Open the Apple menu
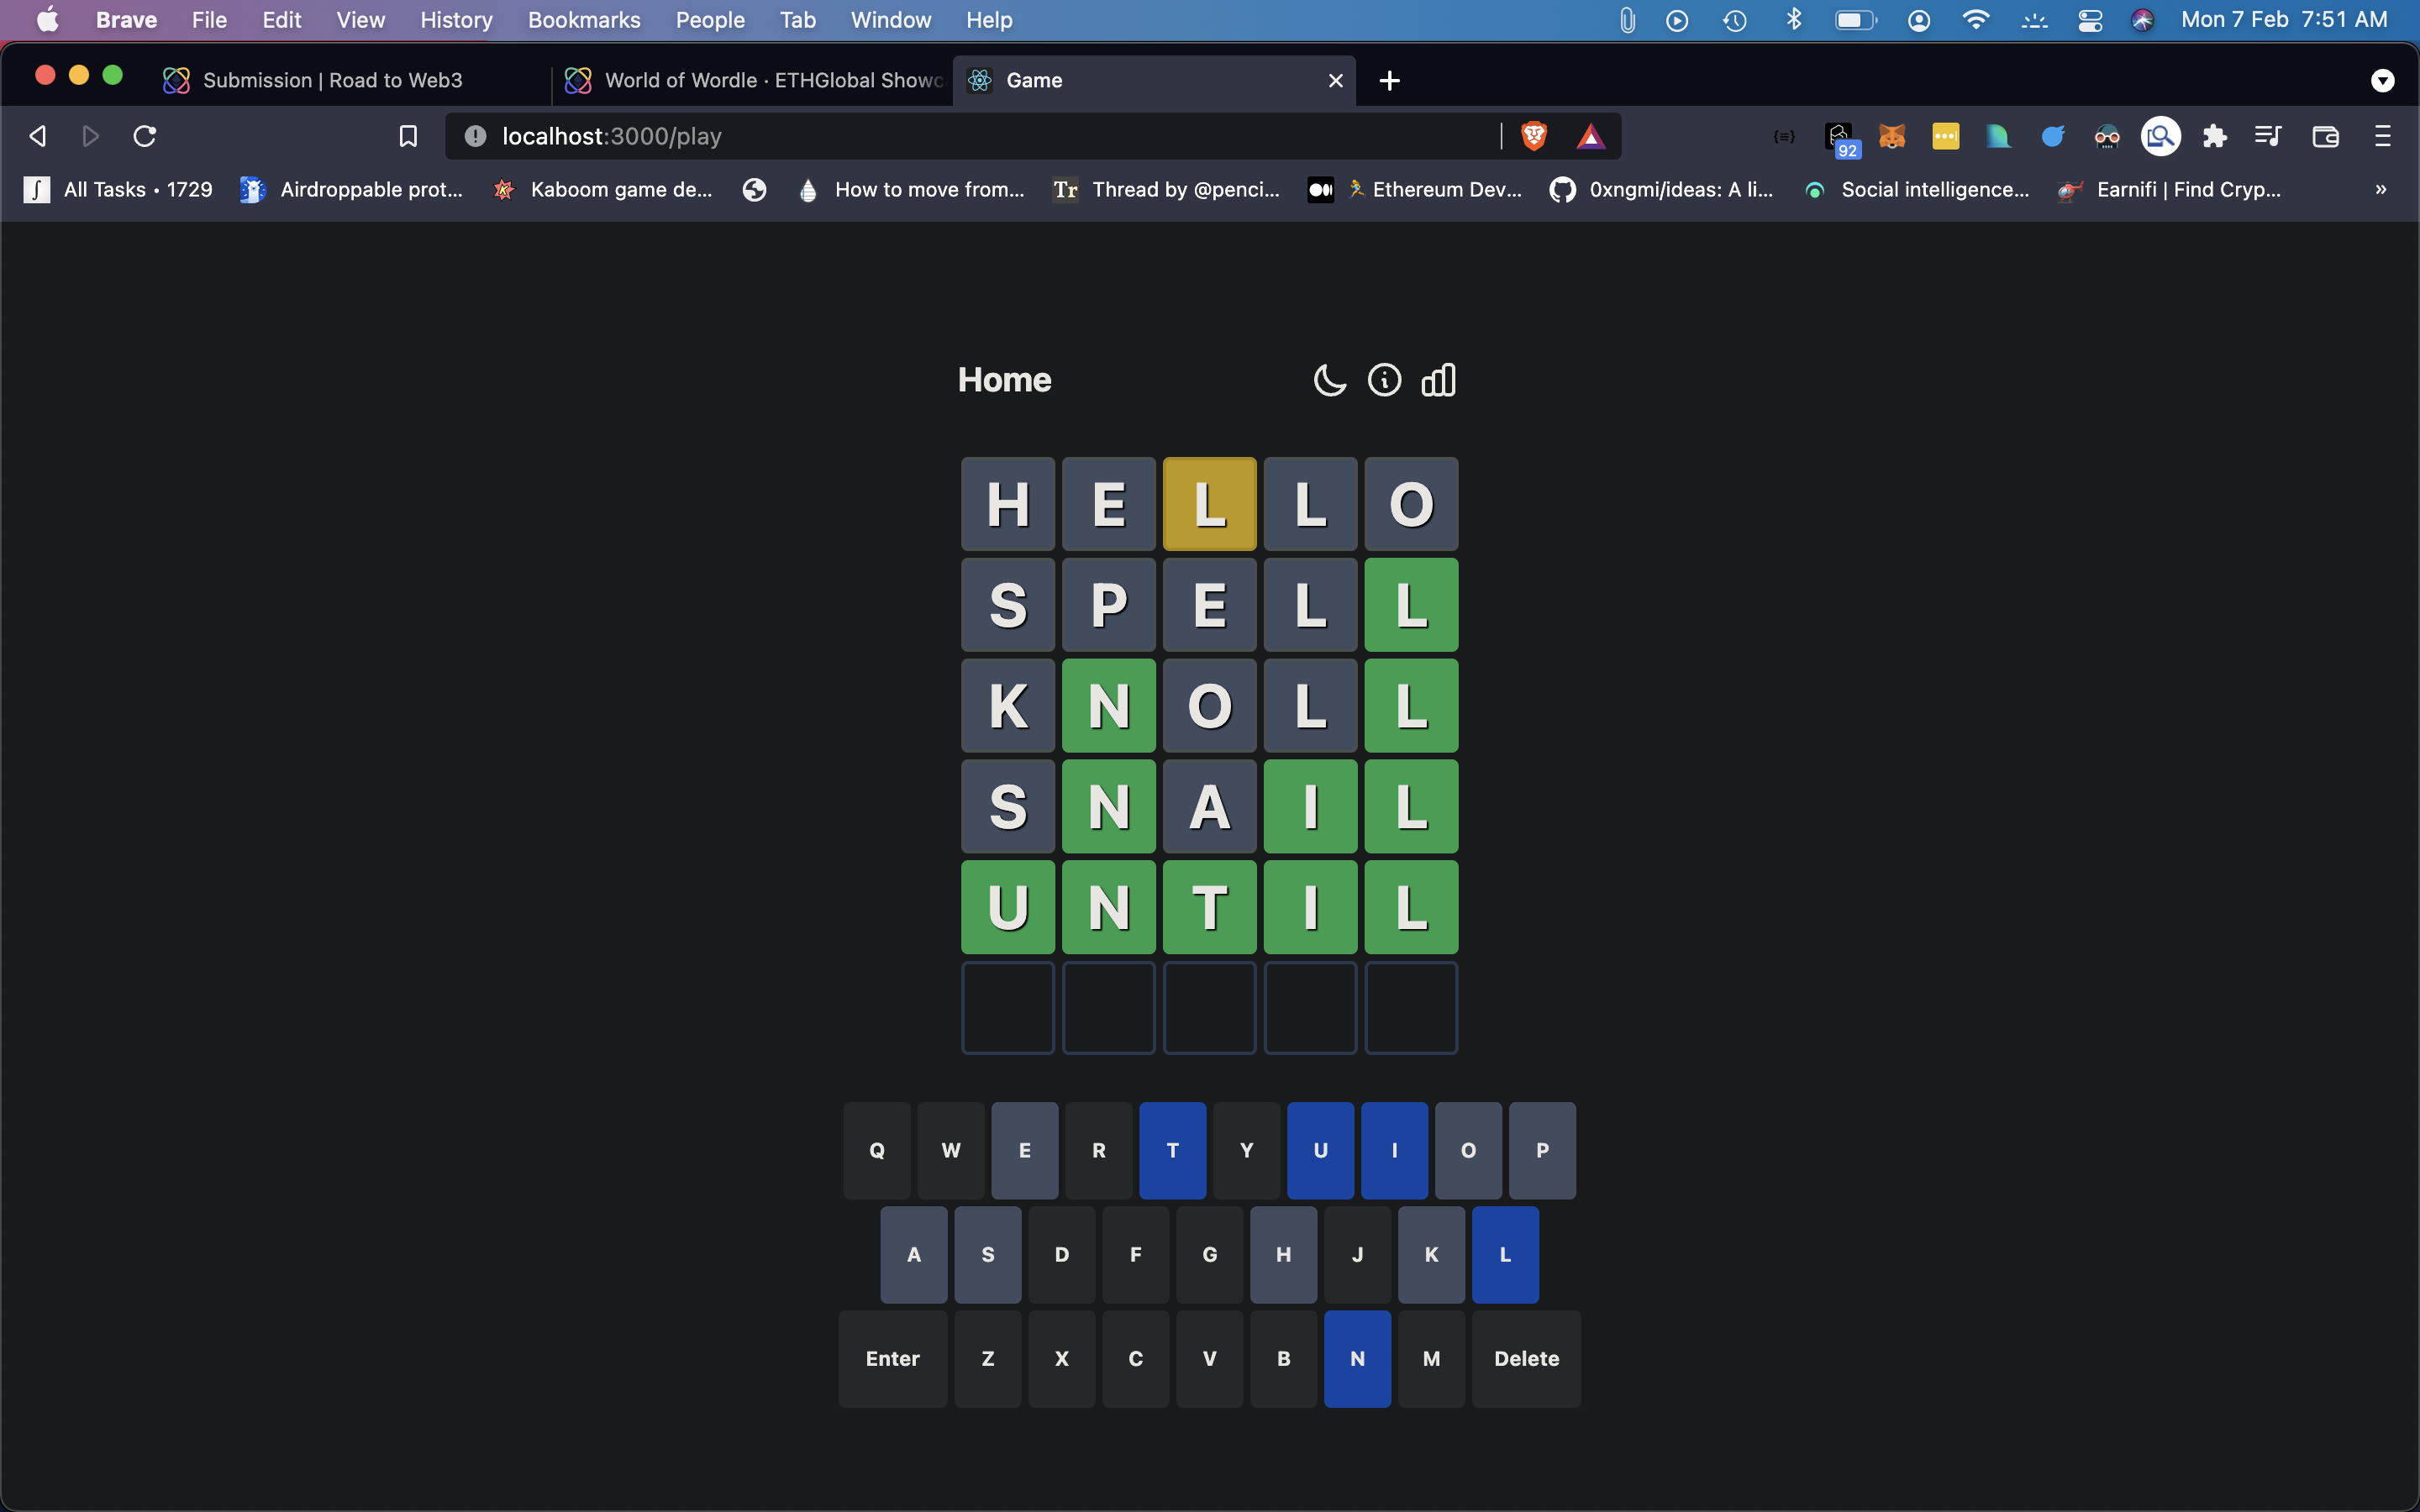 (x=47, y=20)
